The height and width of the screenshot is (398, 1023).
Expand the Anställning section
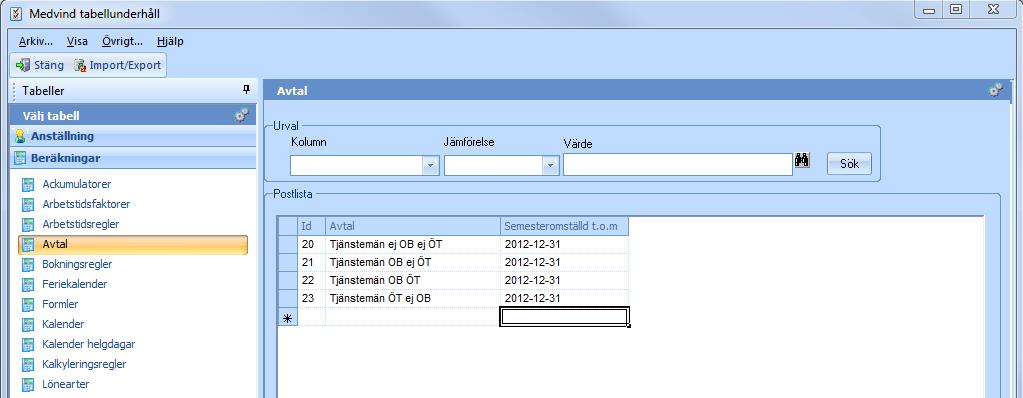[x=133, y=136]
